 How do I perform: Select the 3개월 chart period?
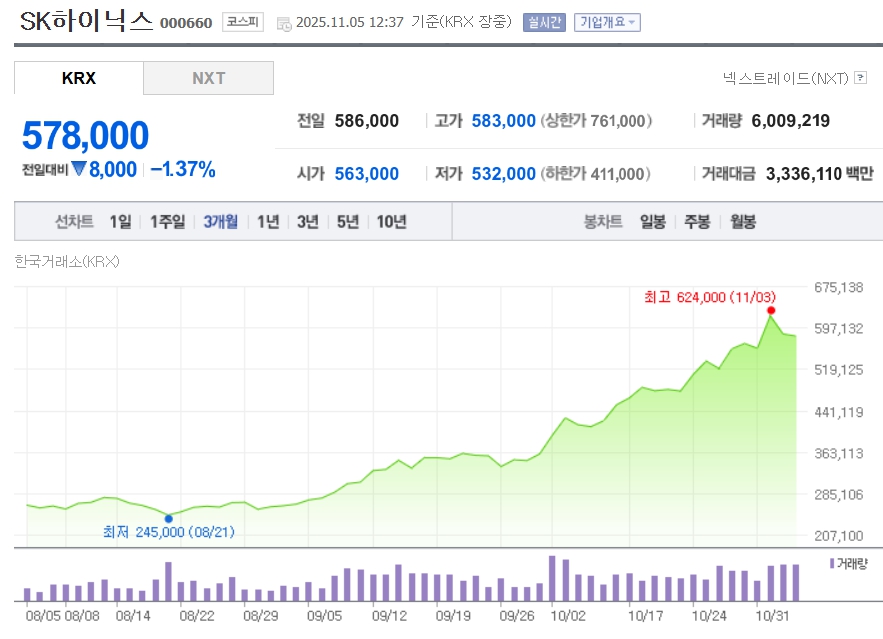coord(220,222)
